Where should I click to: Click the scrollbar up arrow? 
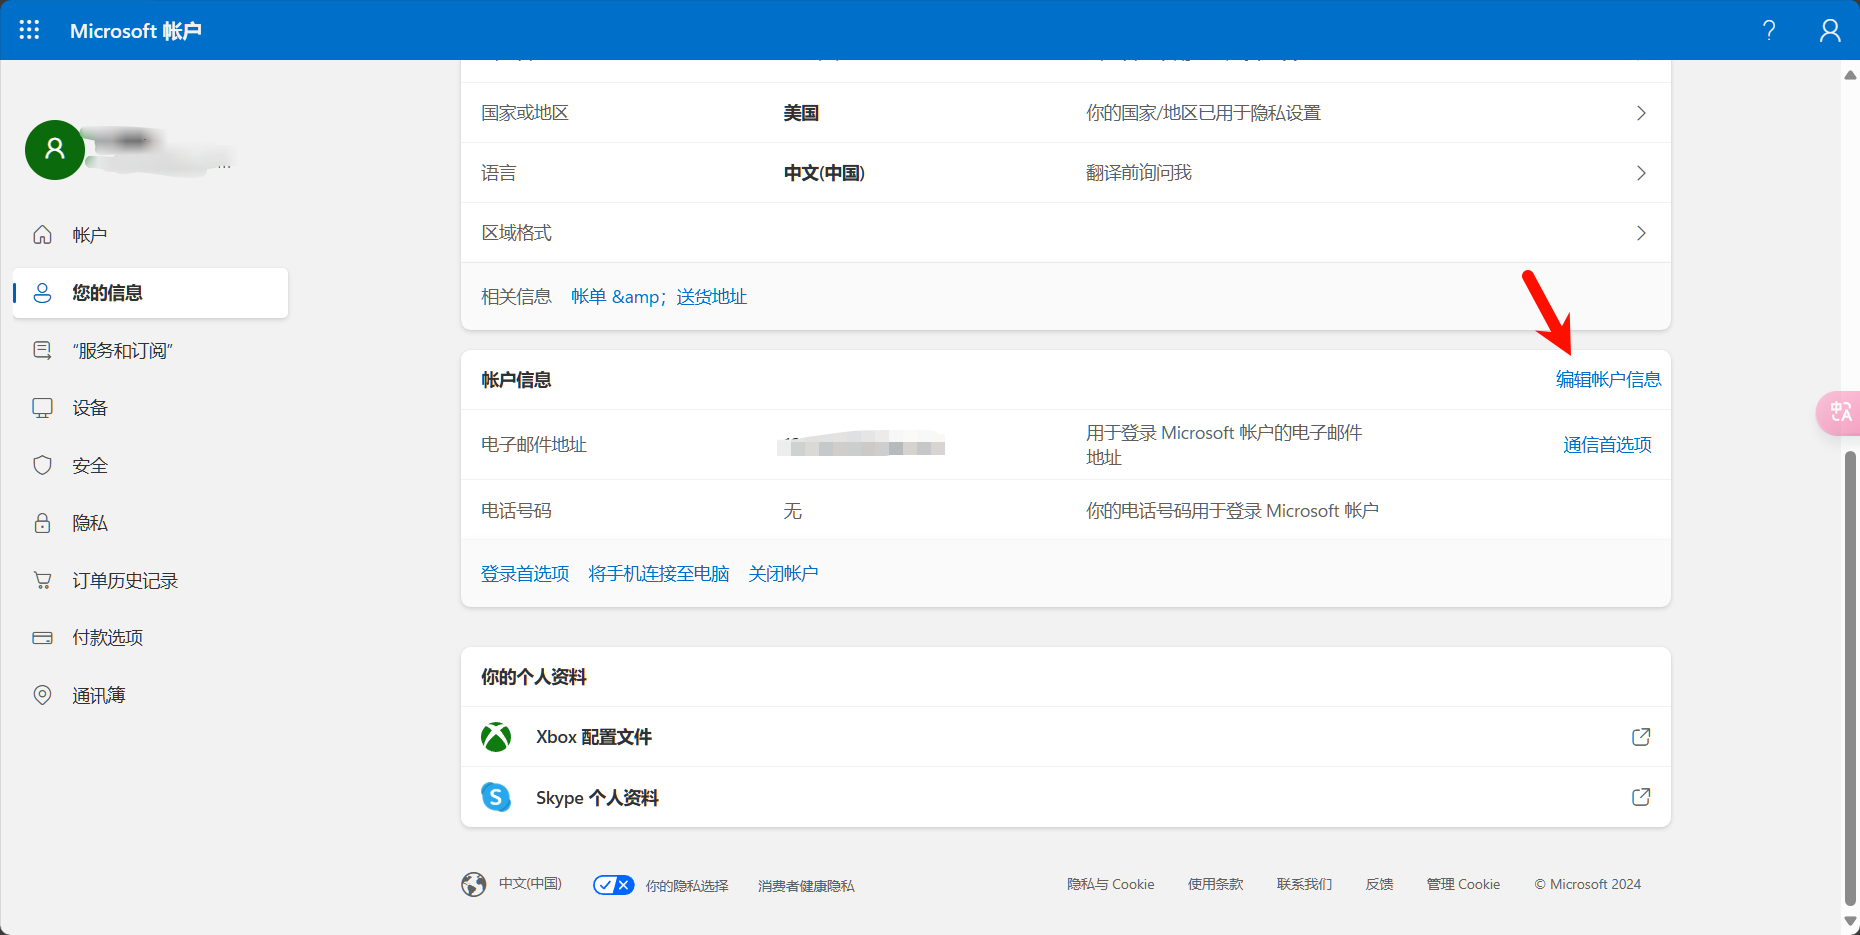tap(1851, 75)
